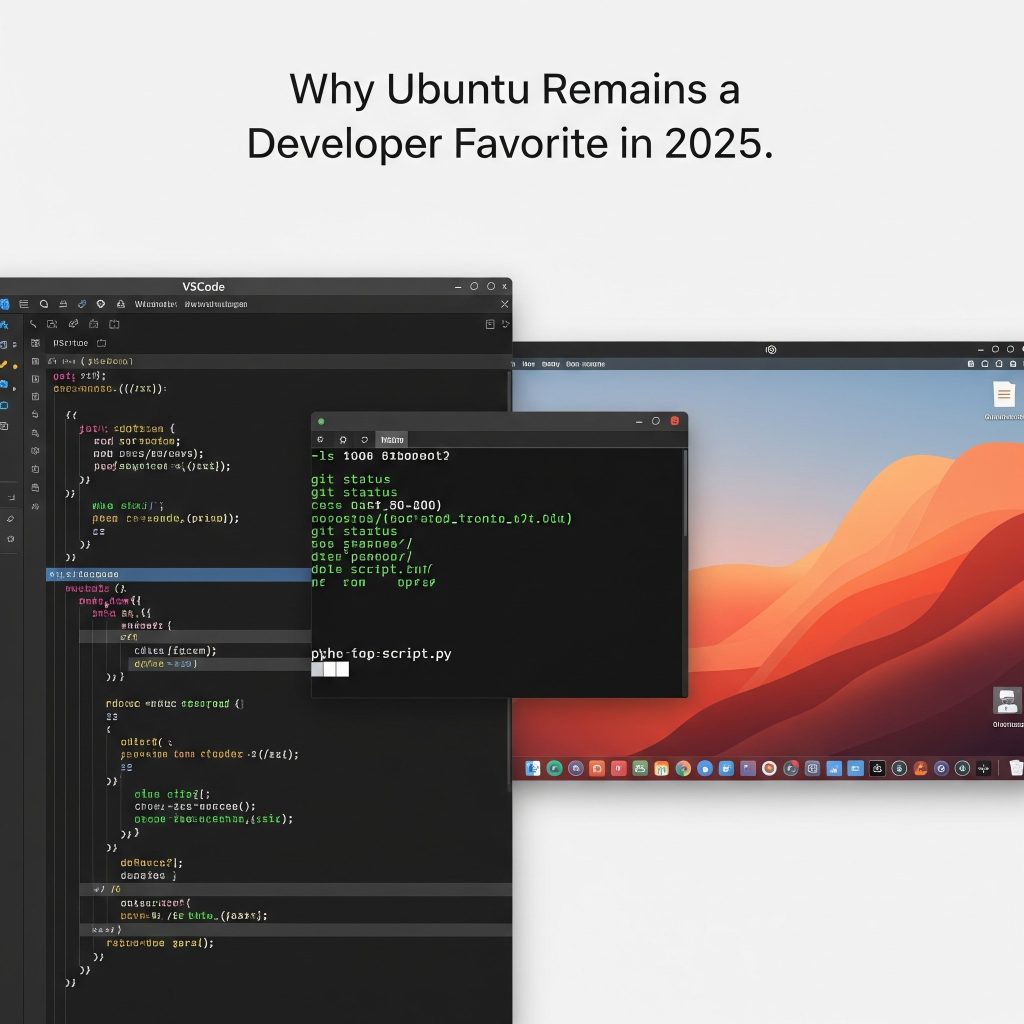1024x1024 pixels.
Task: Click the padlock icon in VSCode top toolbar
Action: point(121,304)
